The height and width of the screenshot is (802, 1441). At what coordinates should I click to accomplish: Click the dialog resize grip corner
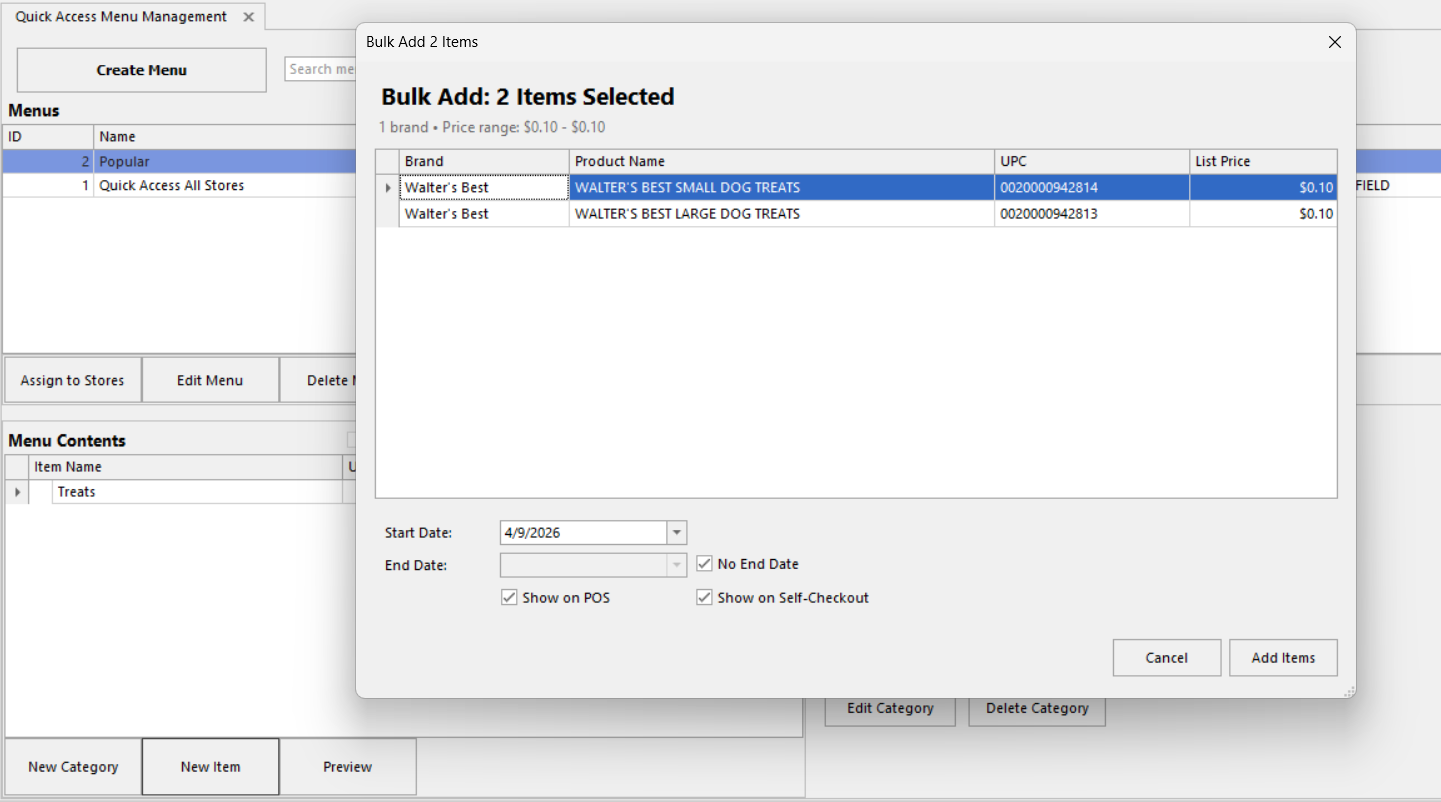[x=1349, y=691]
